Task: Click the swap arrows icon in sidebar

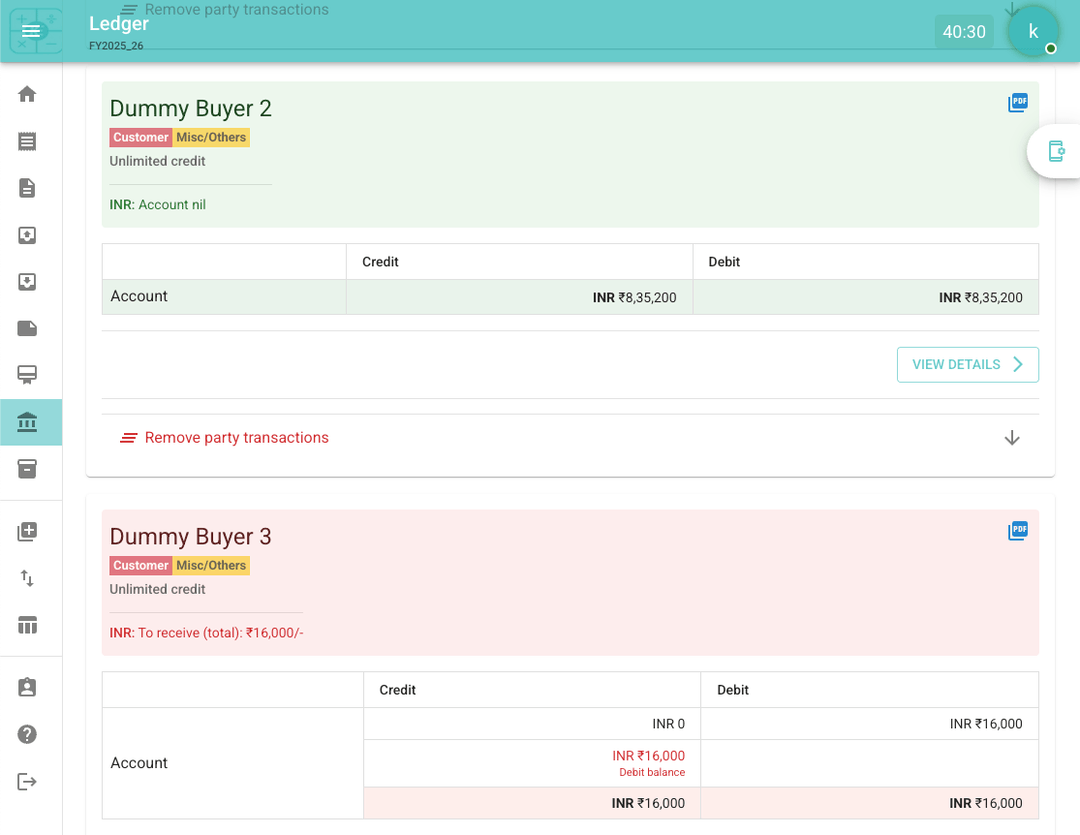Action: click(x=27, y=578)
